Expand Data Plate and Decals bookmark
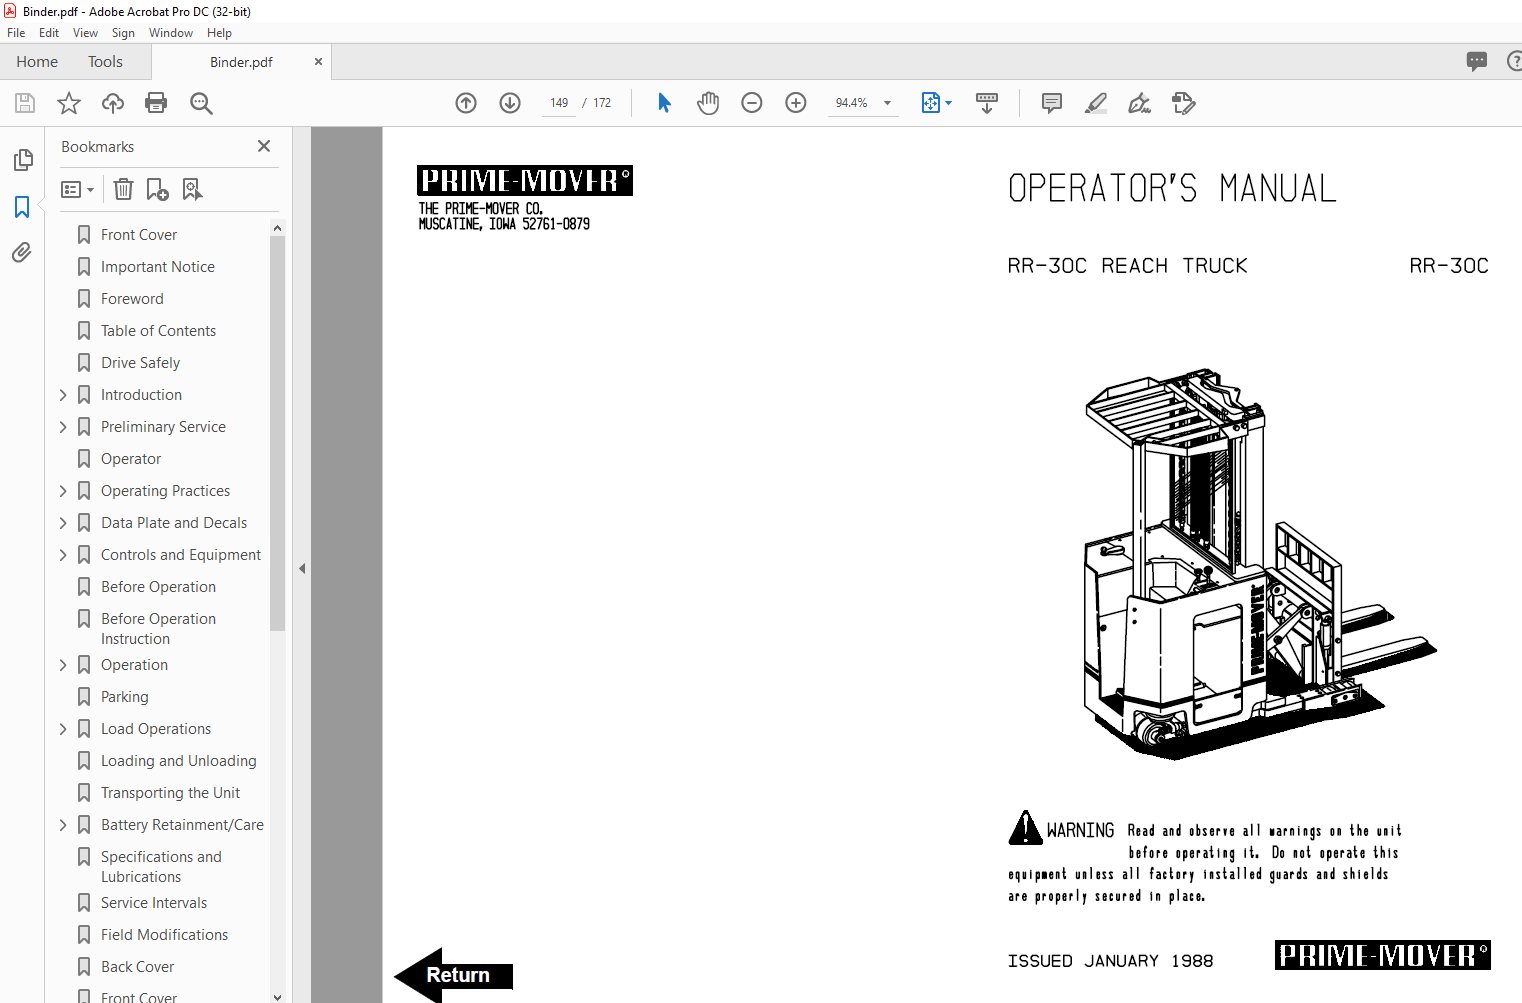The image size is (1522, 1003). 63,523
